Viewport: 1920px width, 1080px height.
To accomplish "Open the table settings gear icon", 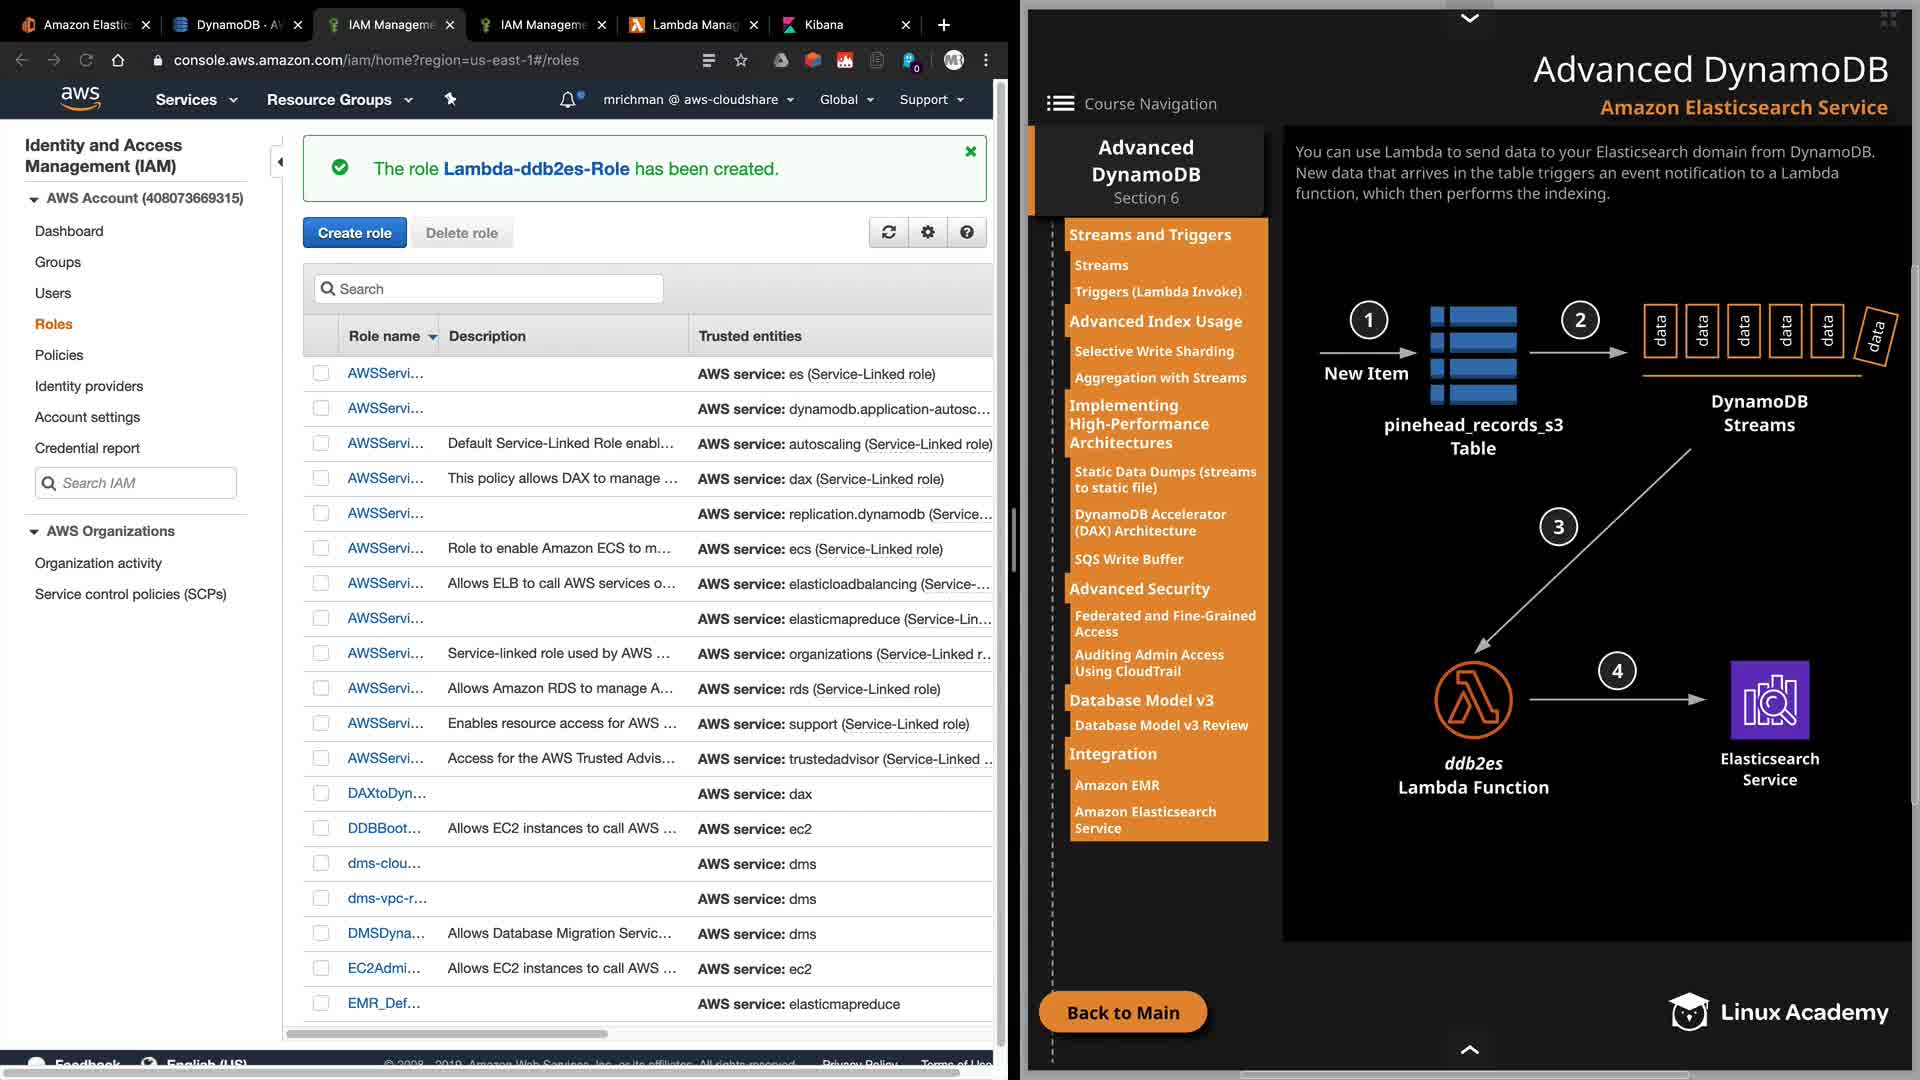I will (x=928, y=232).
